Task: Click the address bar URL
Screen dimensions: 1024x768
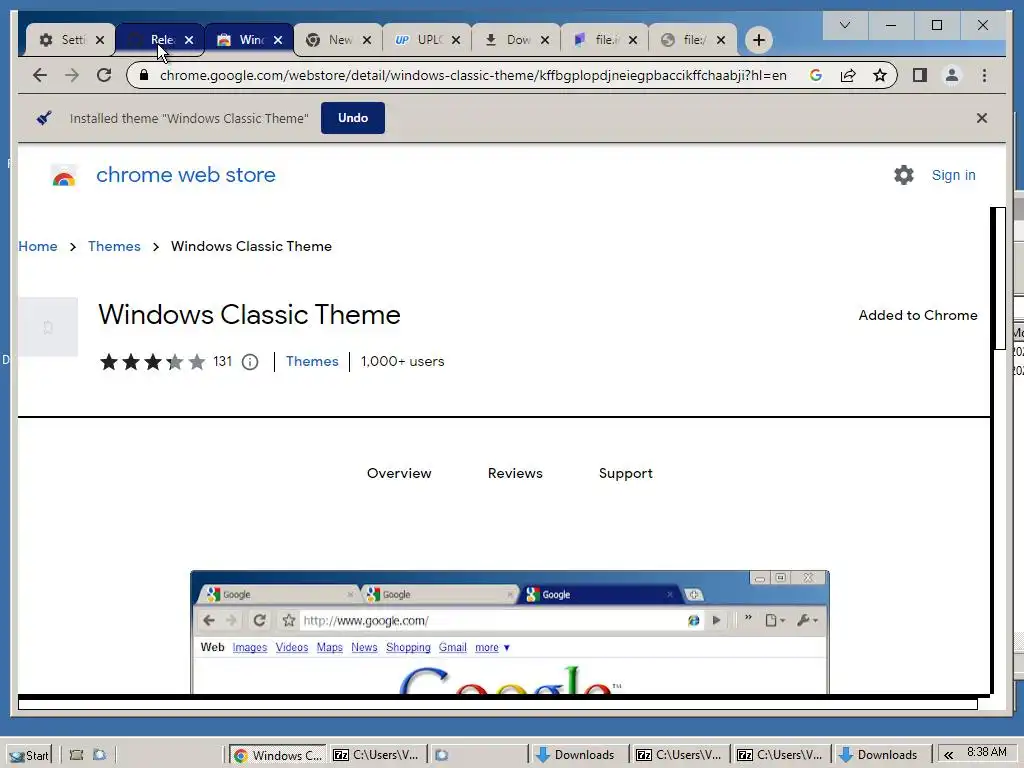Action: (473, 75)
